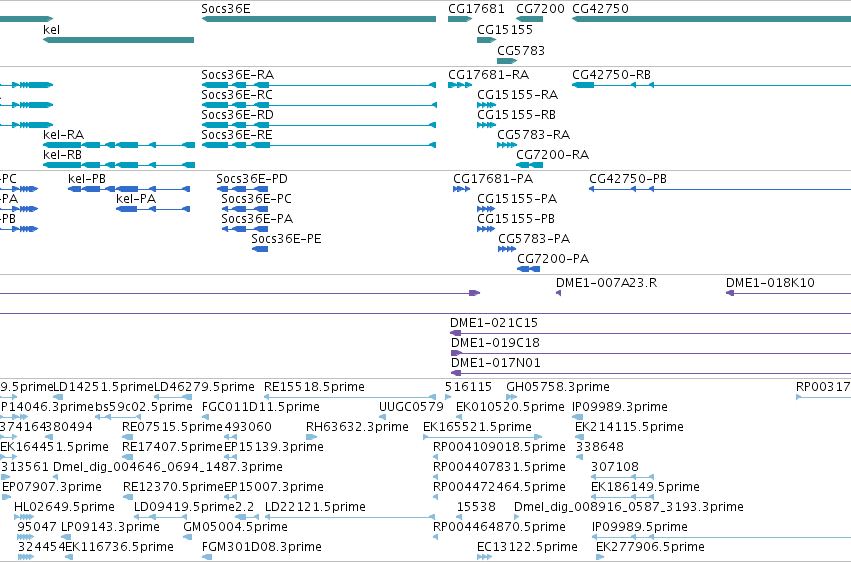Select the CG15155-RB transcript

486,125
